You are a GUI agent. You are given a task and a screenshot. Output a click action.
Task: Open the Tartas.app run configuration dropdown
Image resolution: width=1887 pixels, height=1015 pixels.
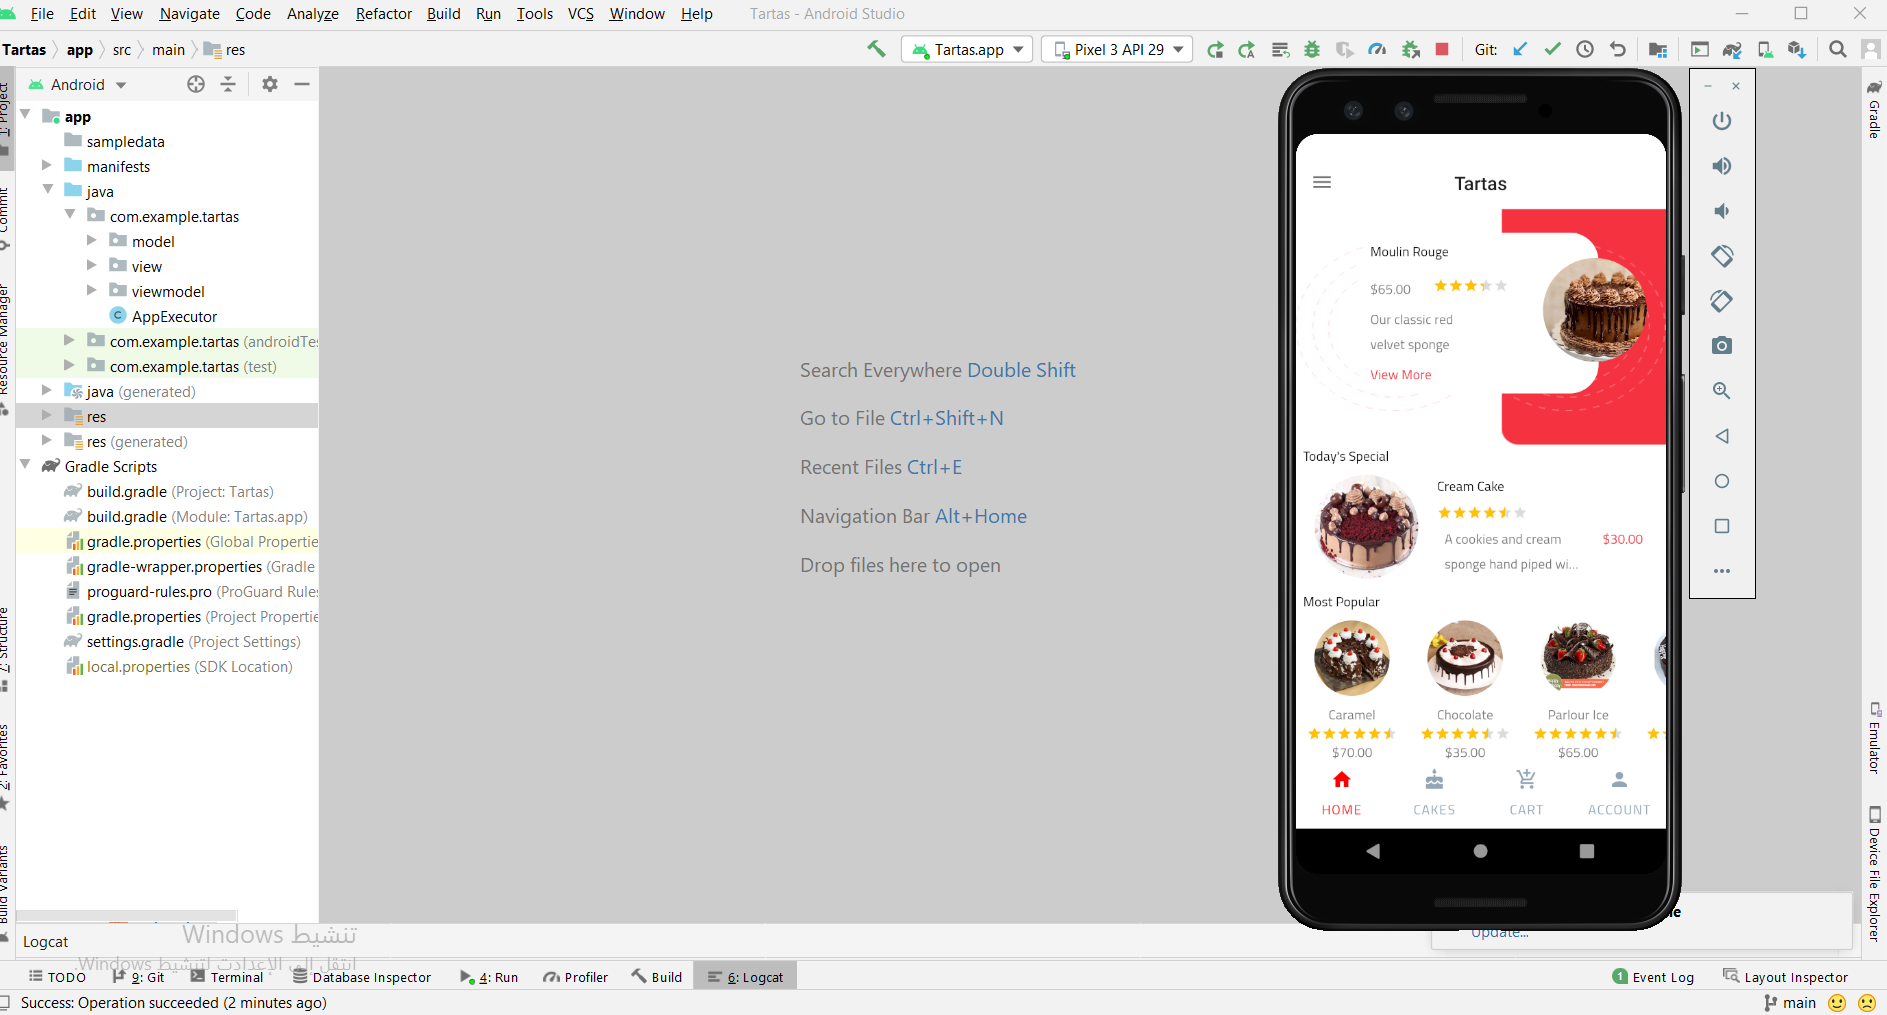click(967, 49)
